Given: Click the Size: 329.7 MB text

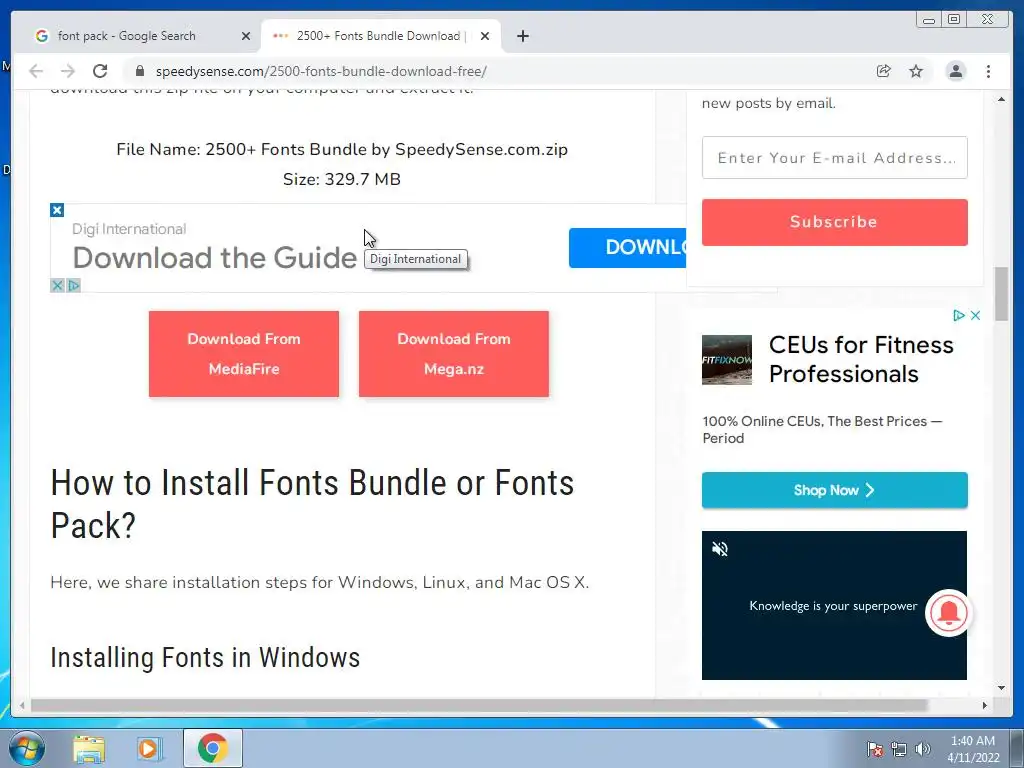Looking at the screenshot, I should pyautogui.click(x=342, y=180).
